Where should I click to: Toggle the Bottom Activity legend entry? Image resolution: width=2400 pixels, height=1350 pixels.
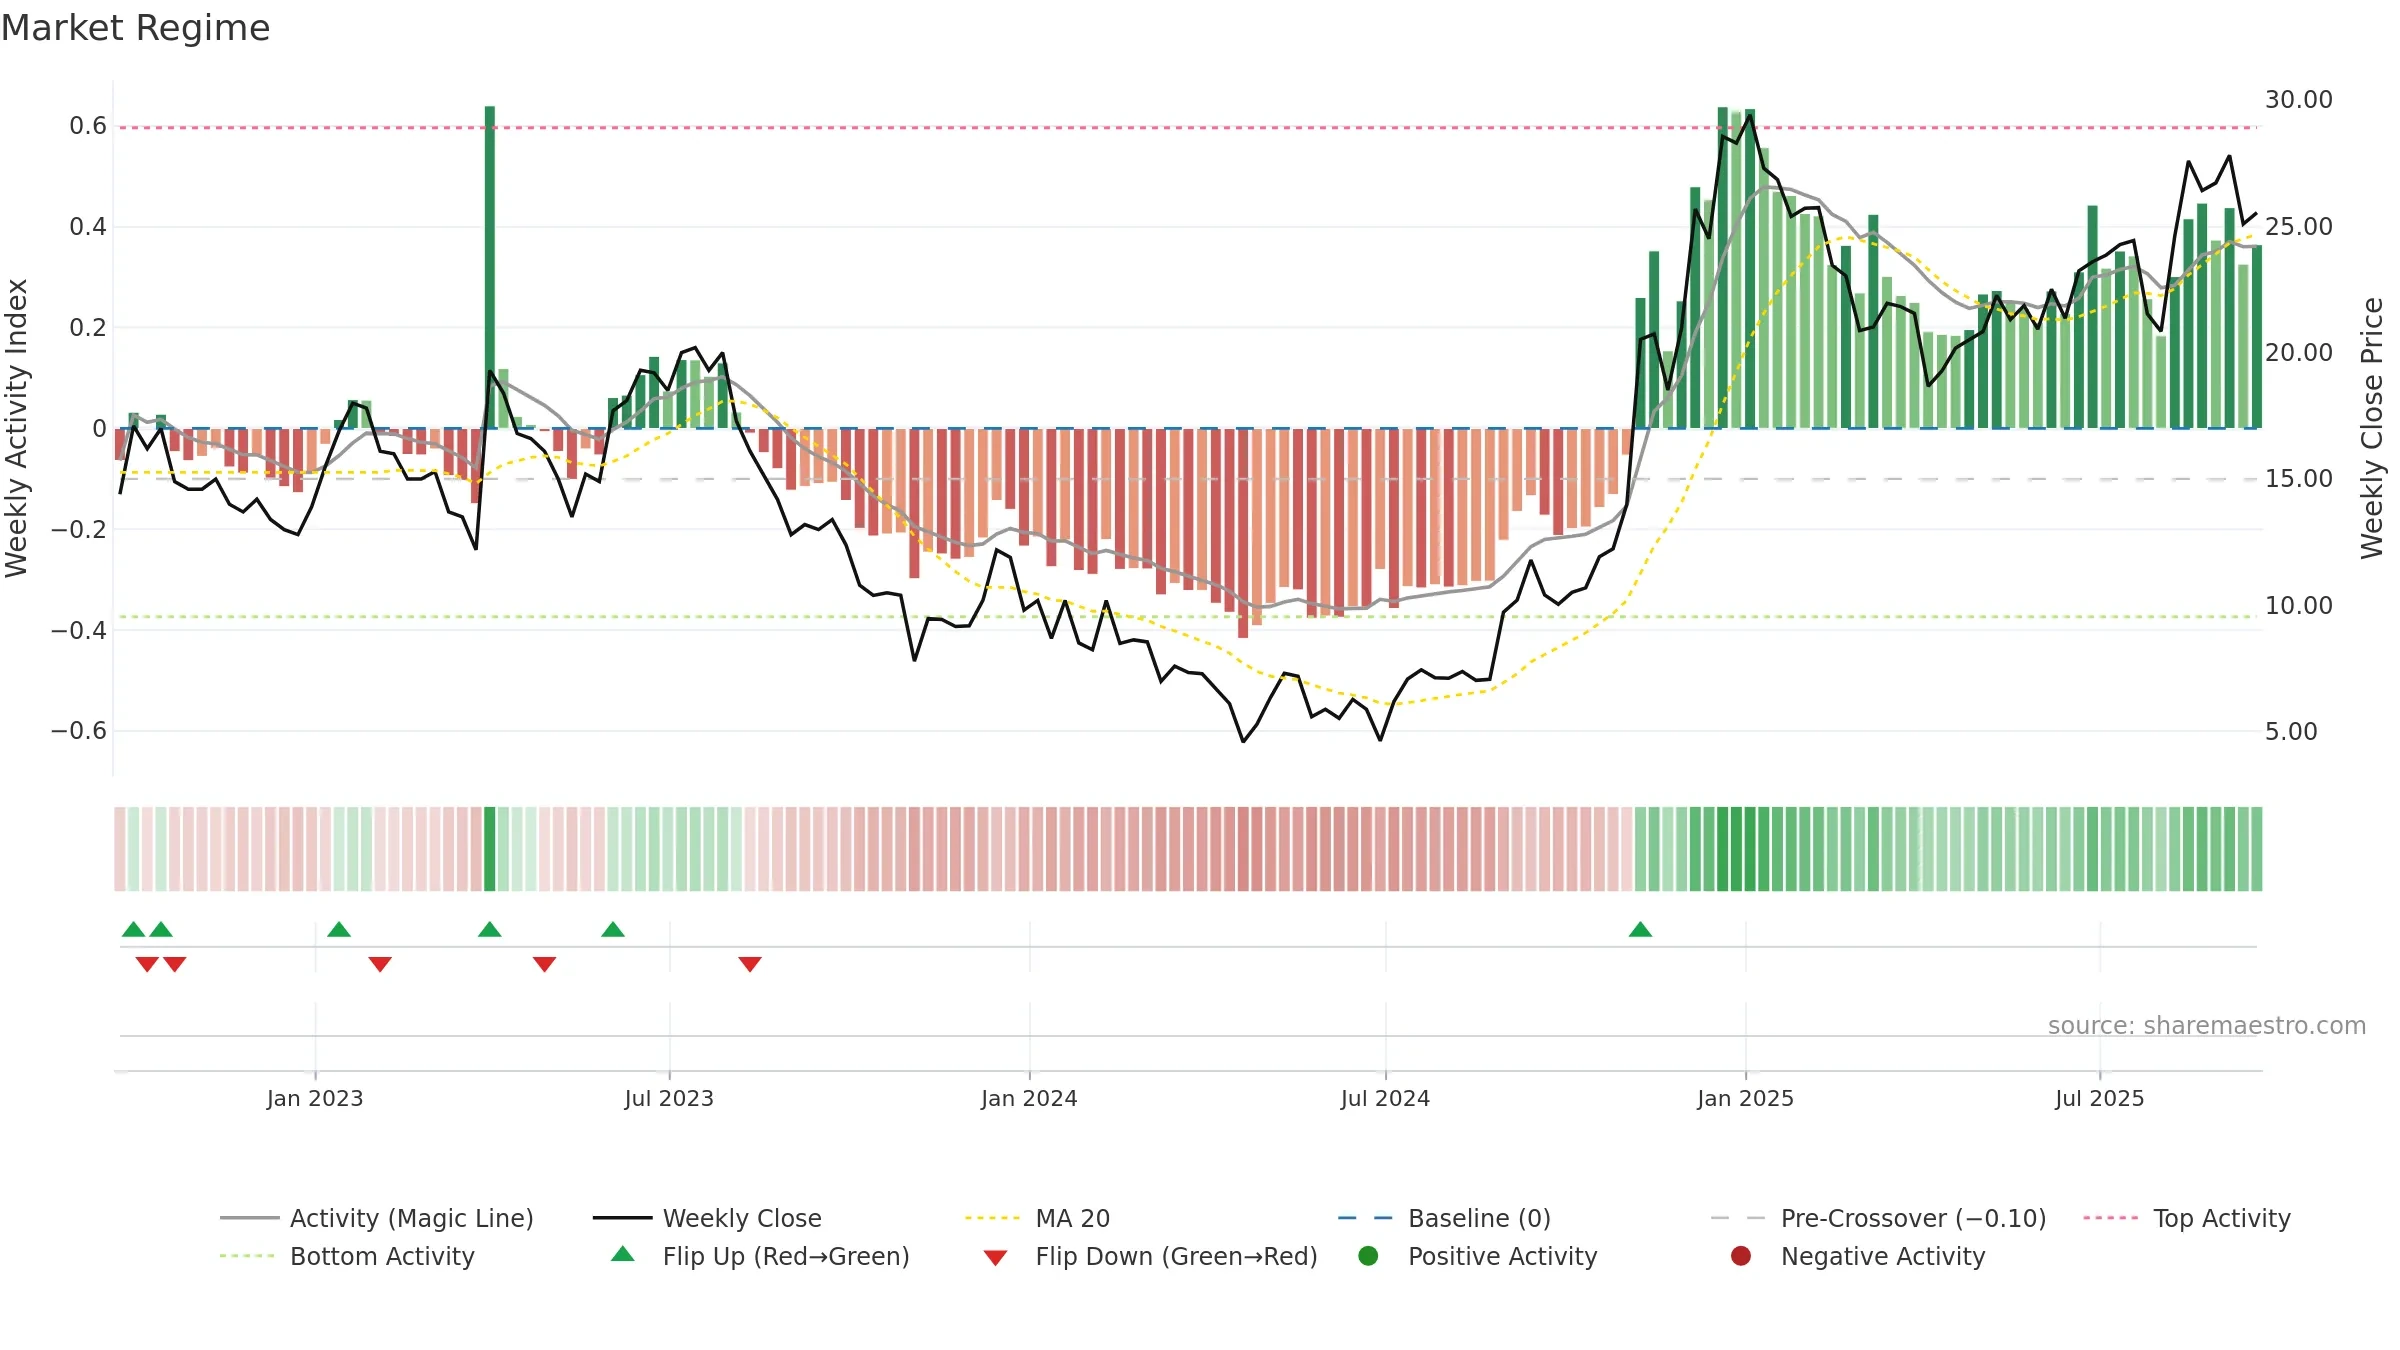[x=347, y=1256]
